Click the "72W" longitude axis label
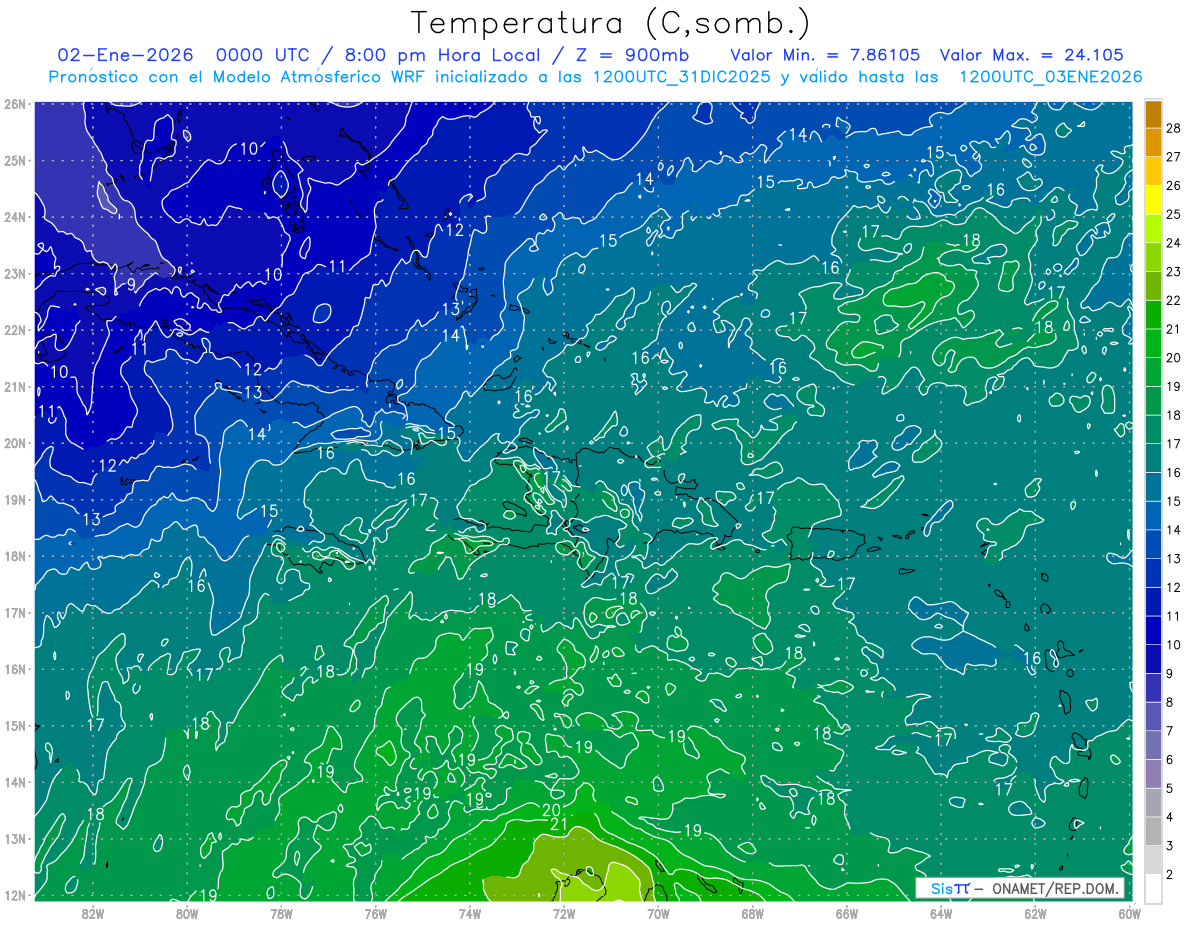The height and width of the screenshot is (927, 1200). pyautogui.click(x=564, y=912)
